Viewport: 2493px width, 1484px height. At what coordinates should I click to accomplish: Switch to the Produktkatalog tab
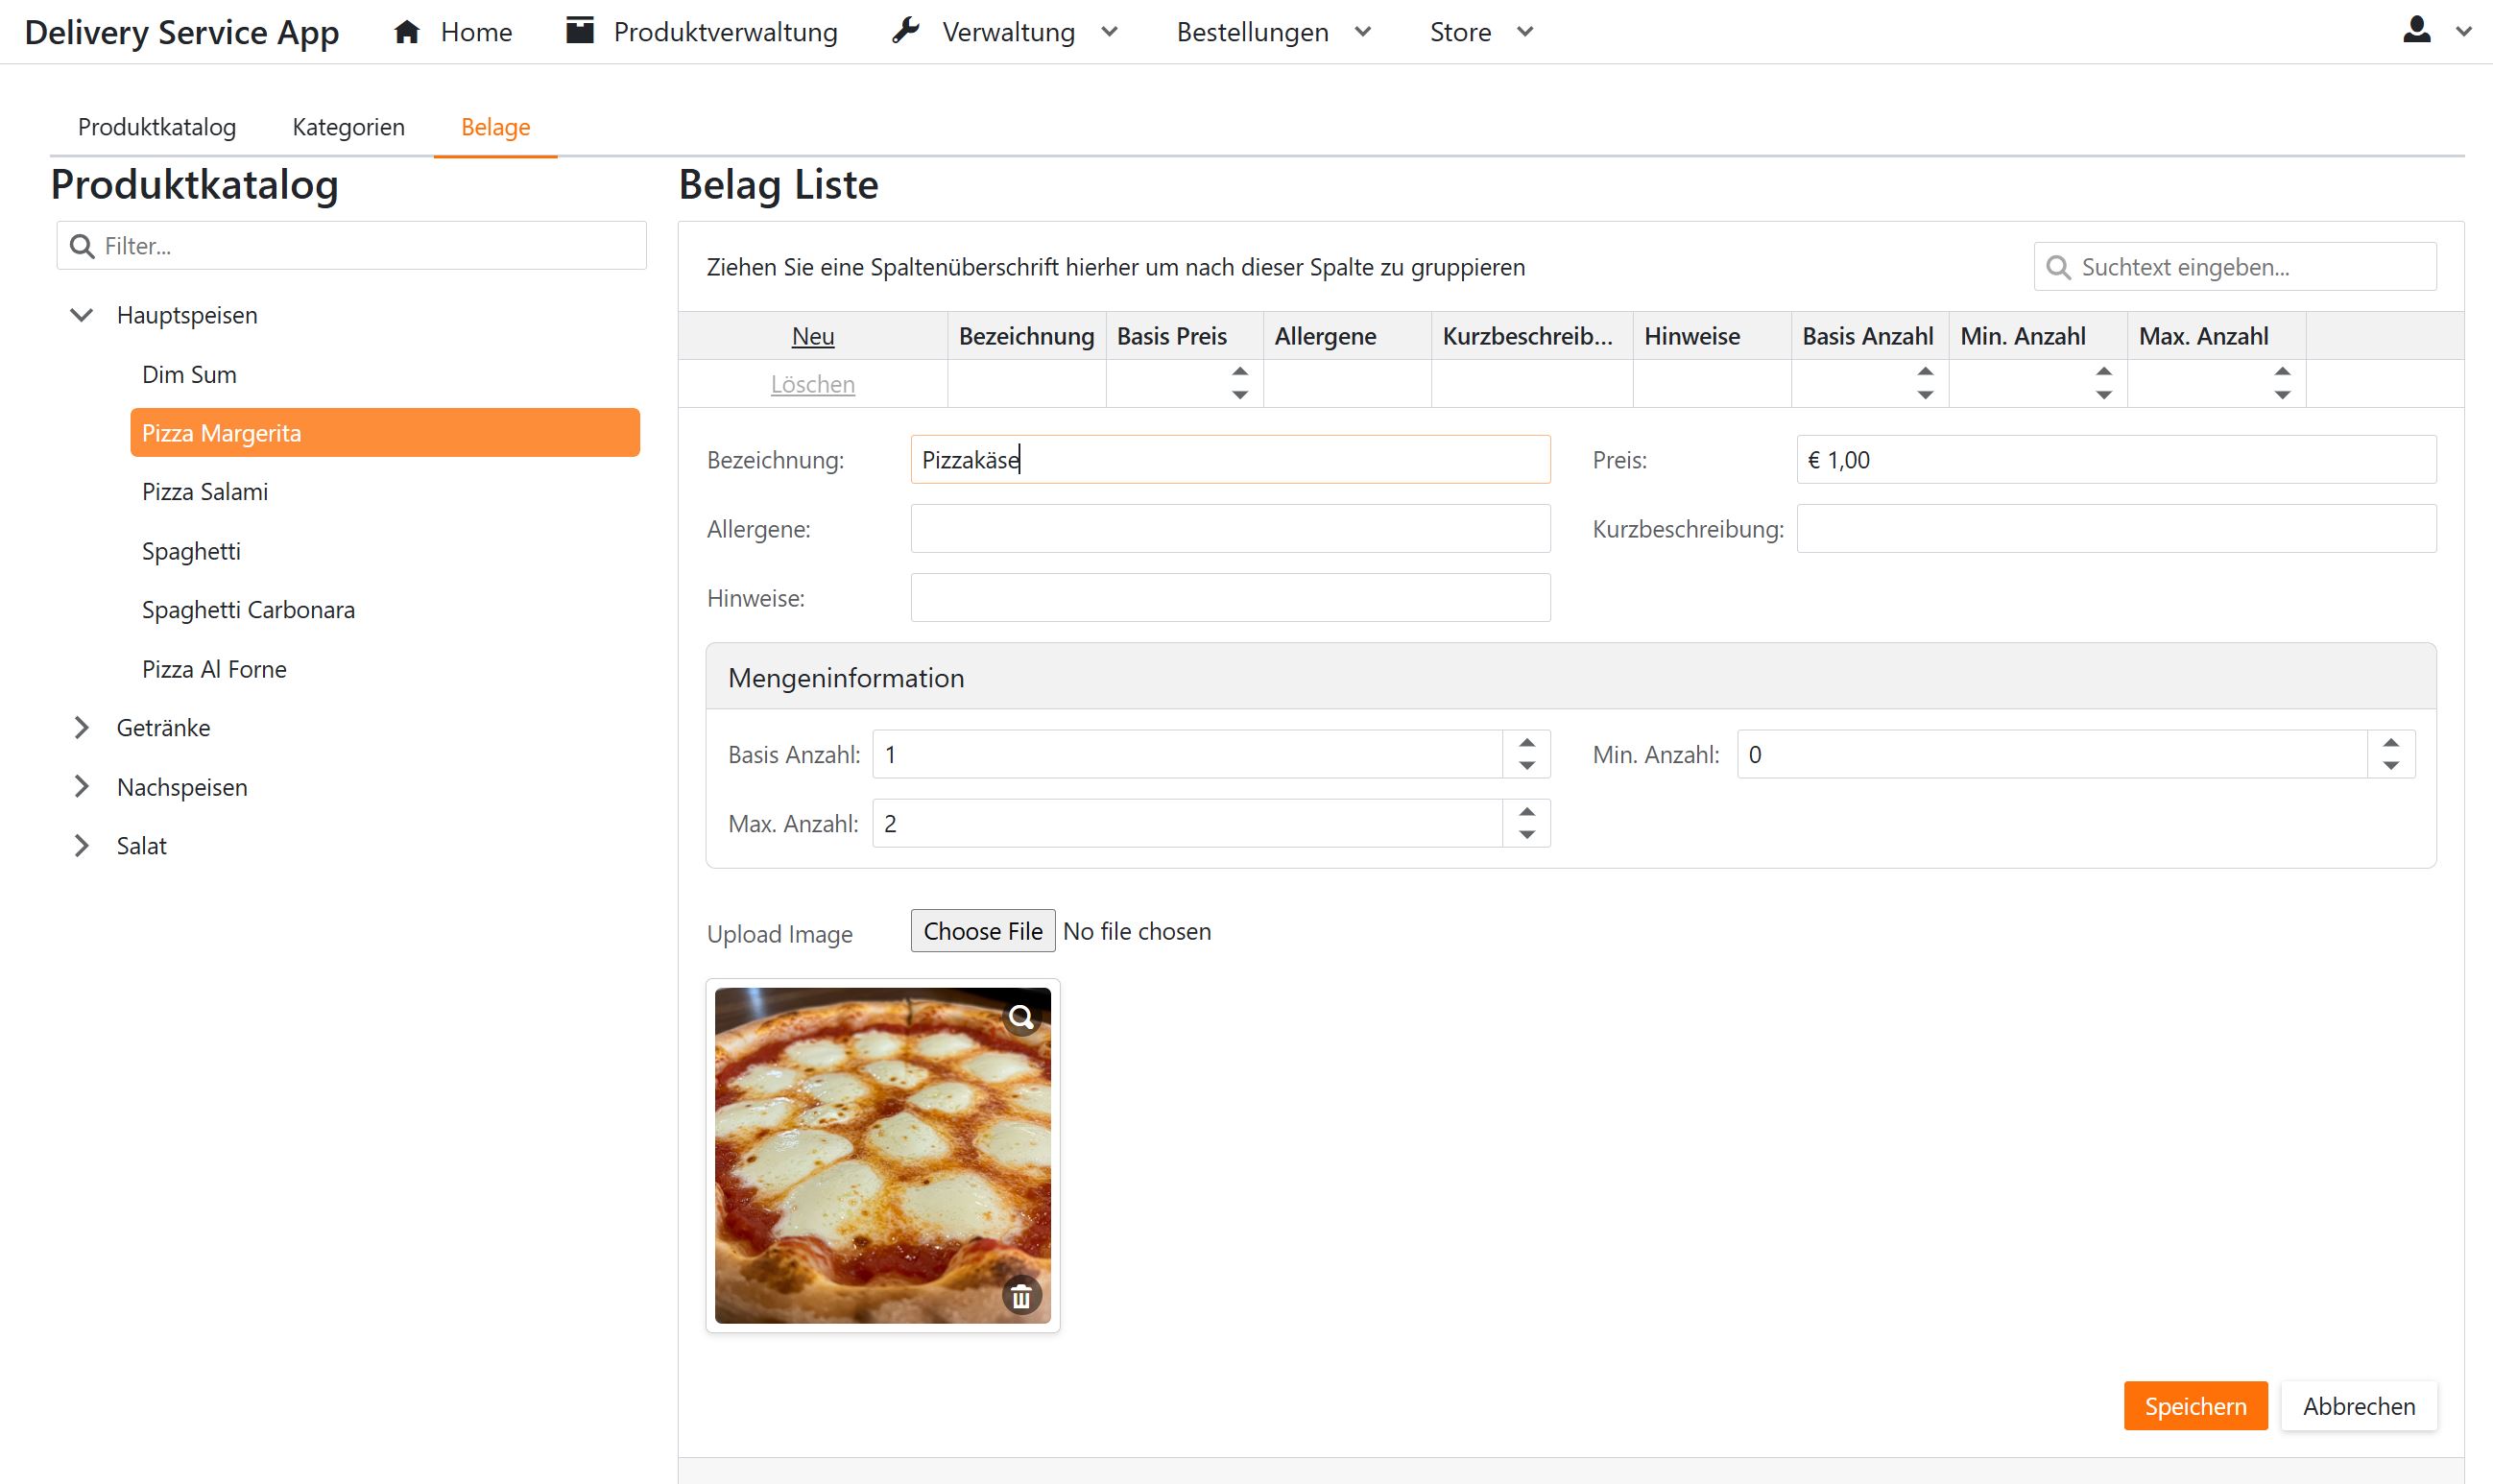[x=157, y=127]
